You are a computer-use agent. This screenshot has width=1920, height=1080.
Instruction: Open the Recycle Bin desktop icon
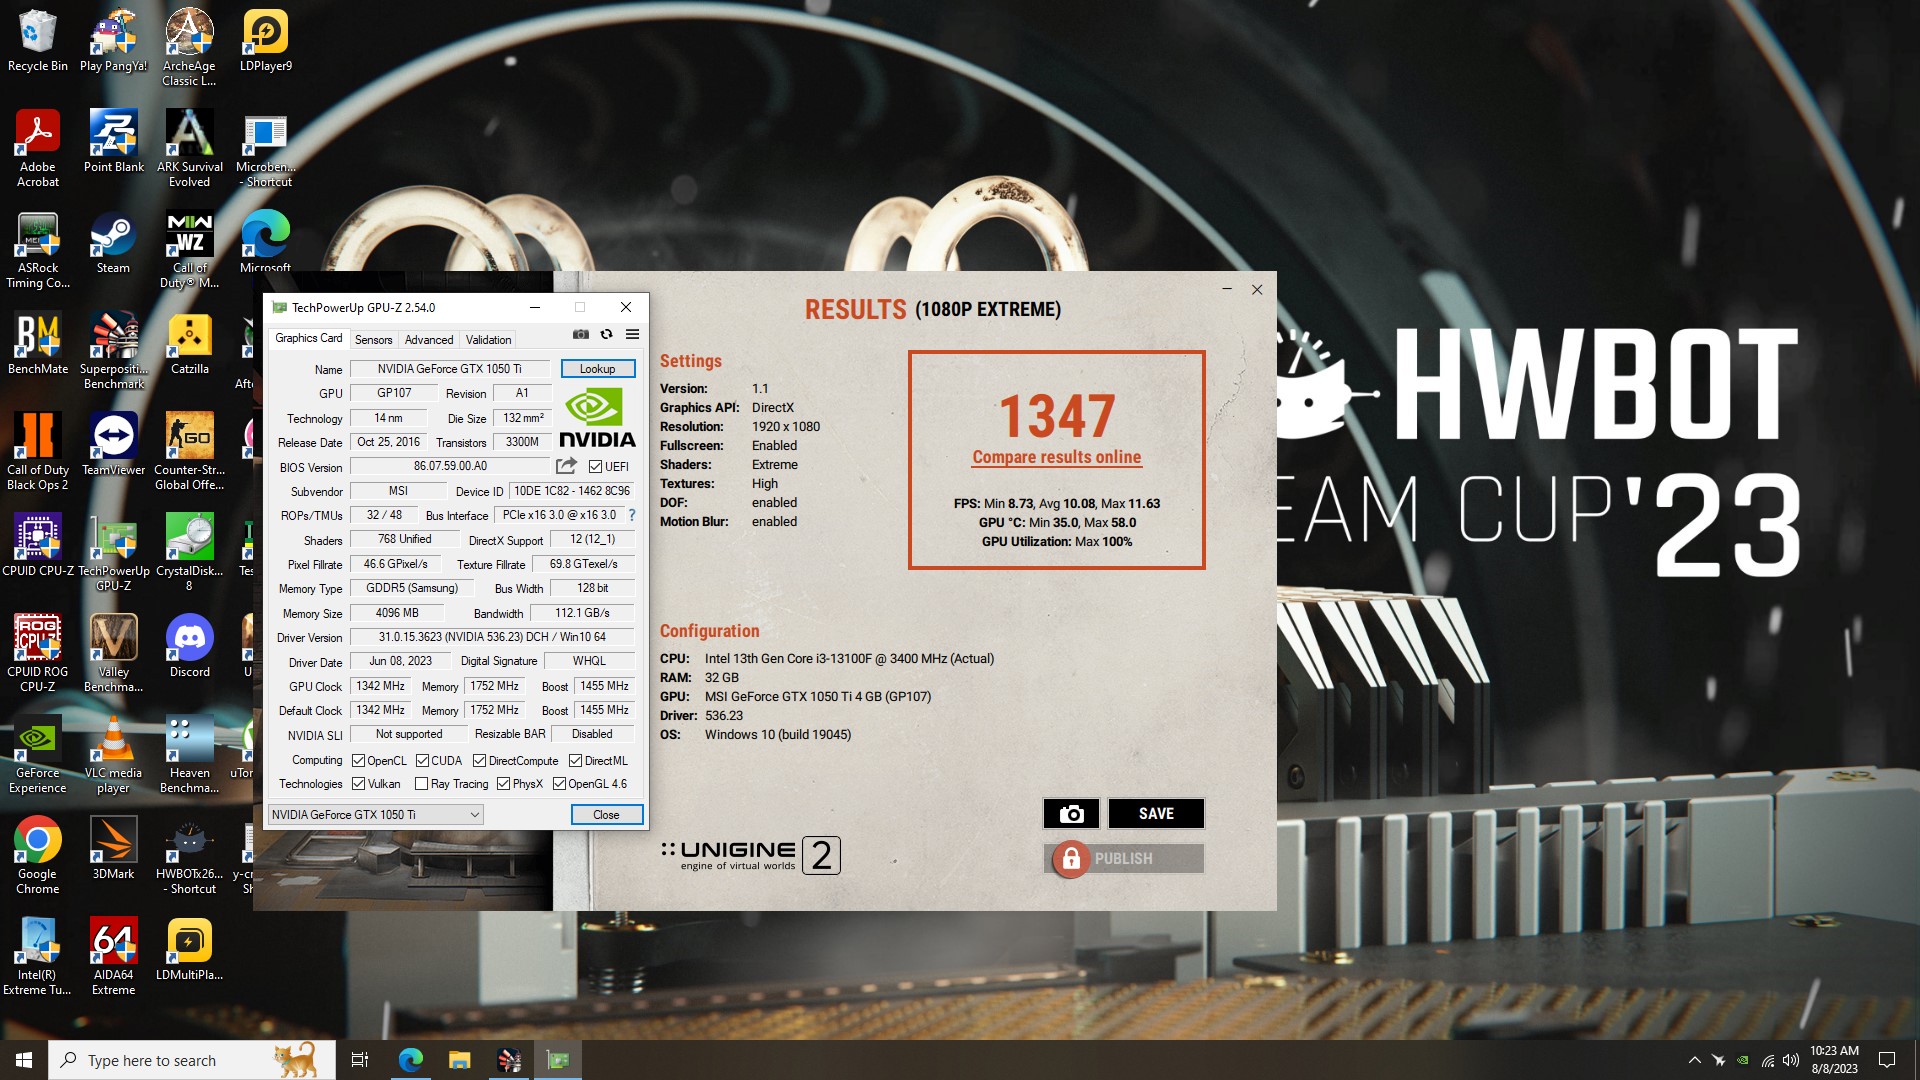point(38,41)
